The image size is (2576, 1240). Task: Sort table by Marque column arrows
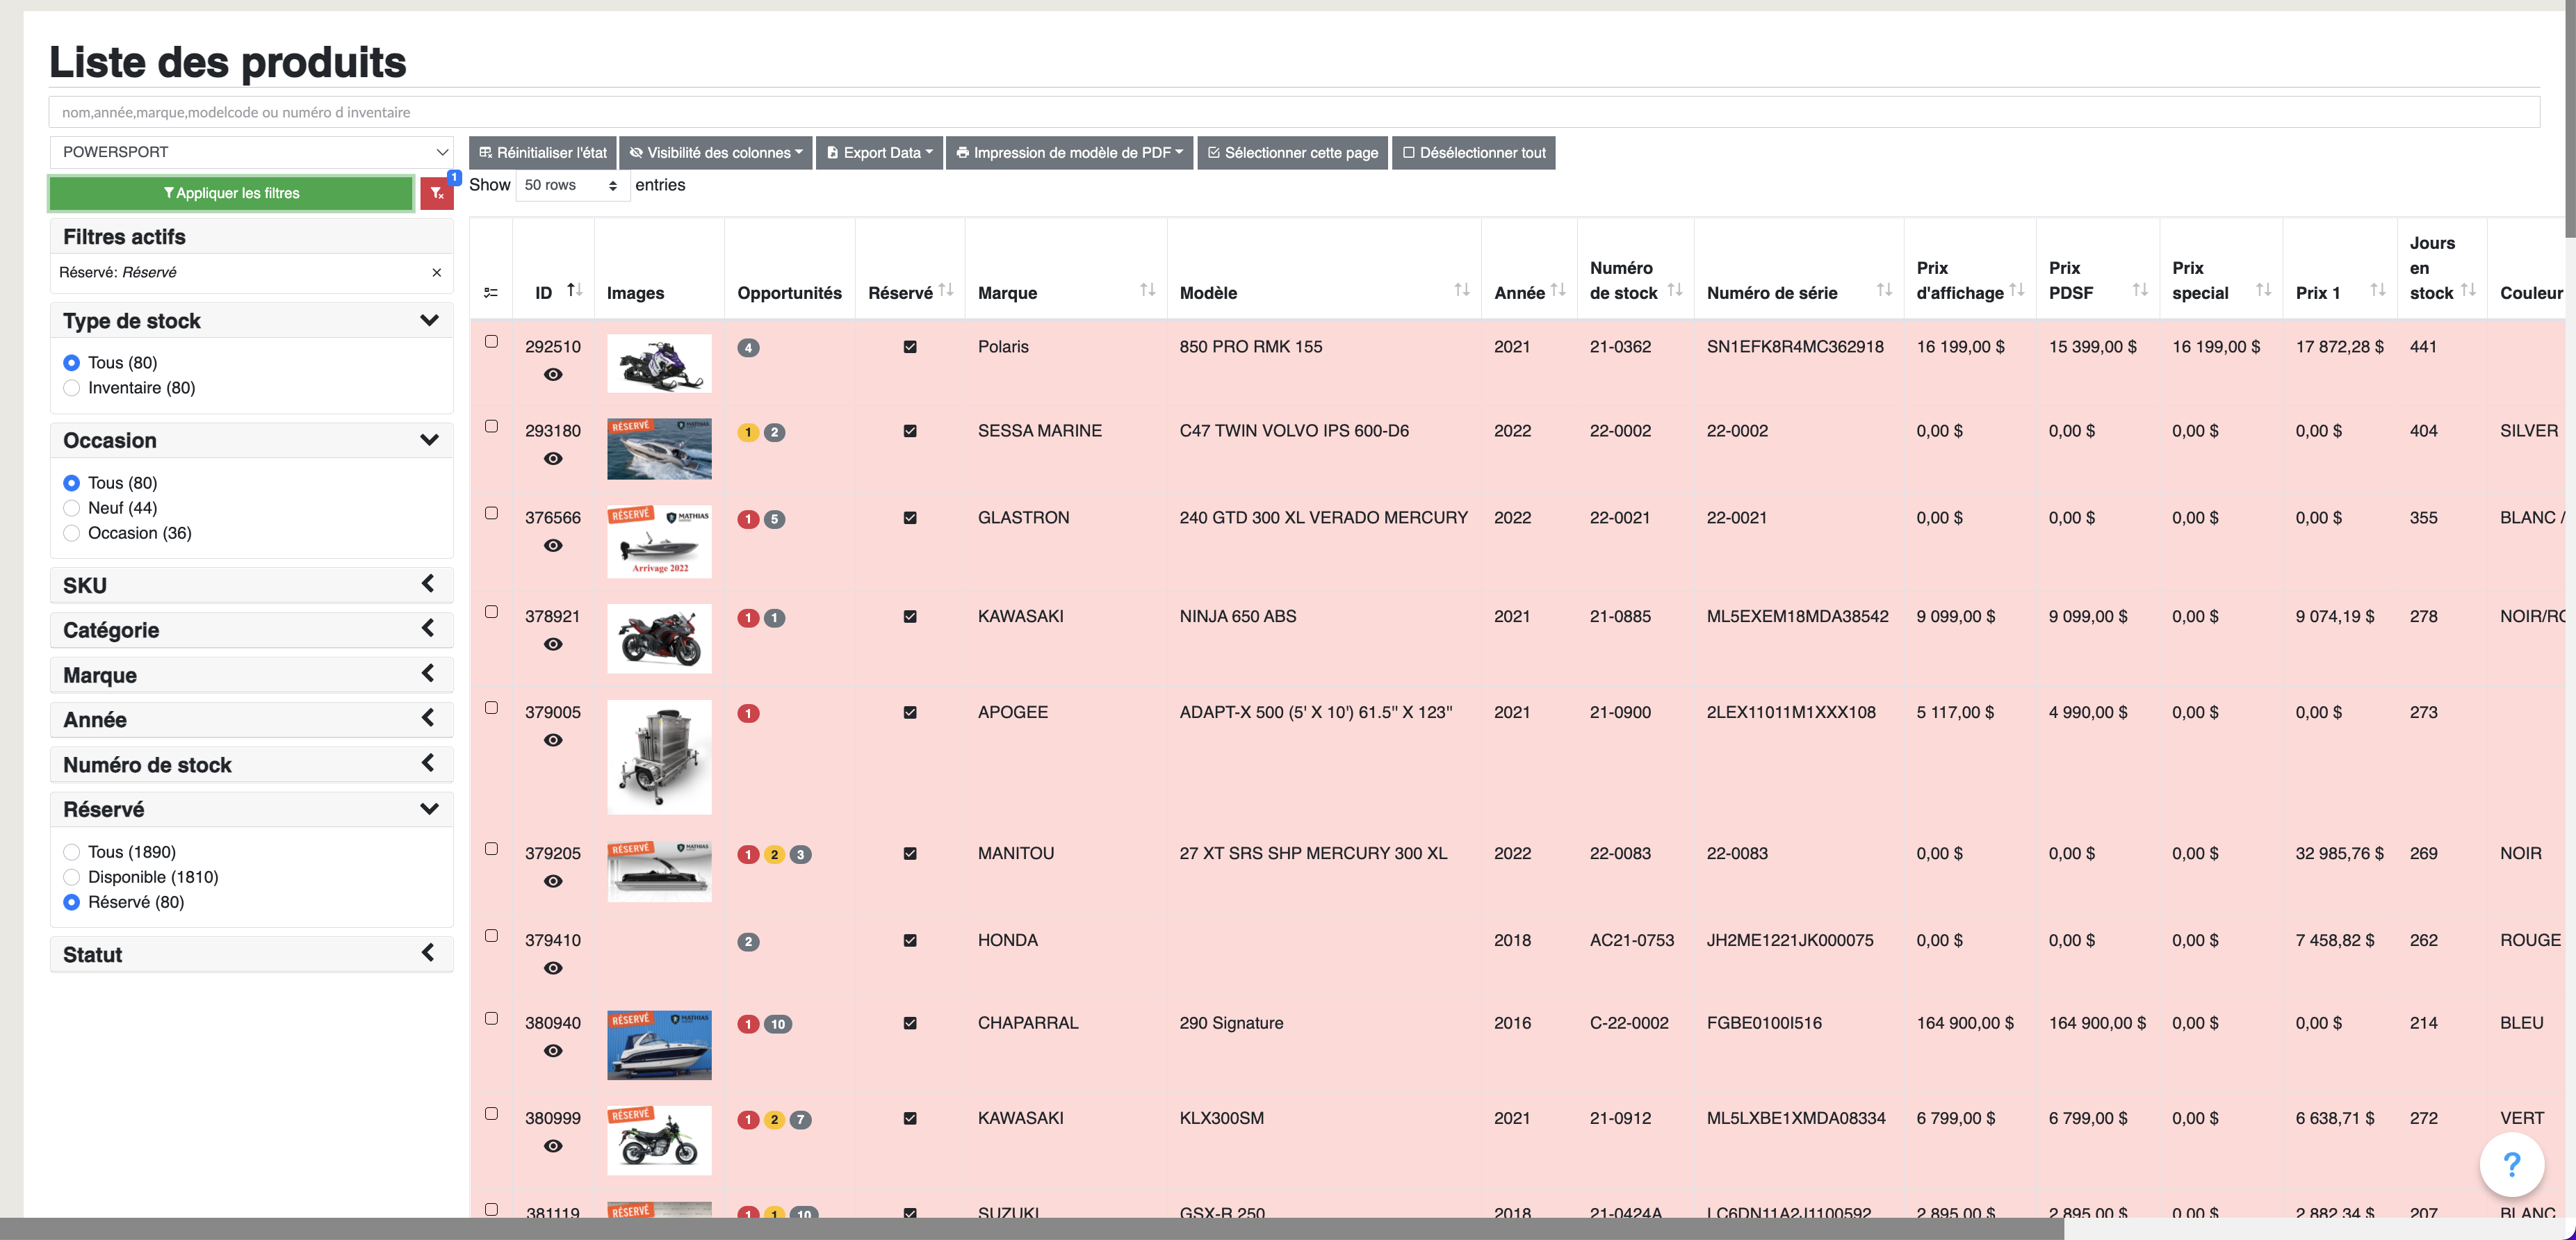coord(1147,290)
